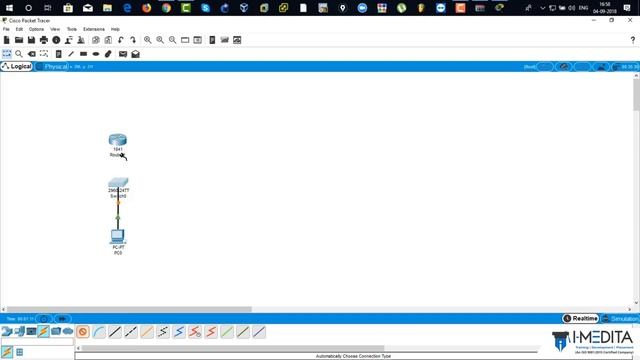Screen dimensions: 640x360
Task: Select the Copper Straight-Through cable
Action: tap(115, 332)
